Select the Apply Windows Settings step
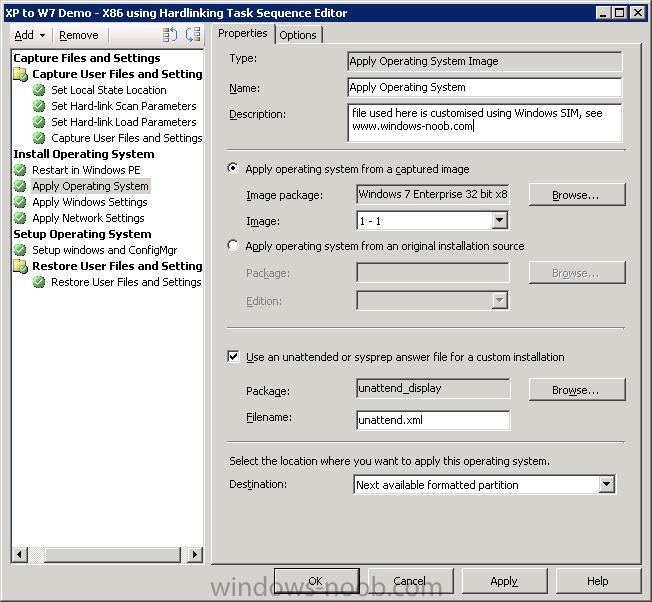The width and height of the screenshot is (652, 602). (90, 202)
